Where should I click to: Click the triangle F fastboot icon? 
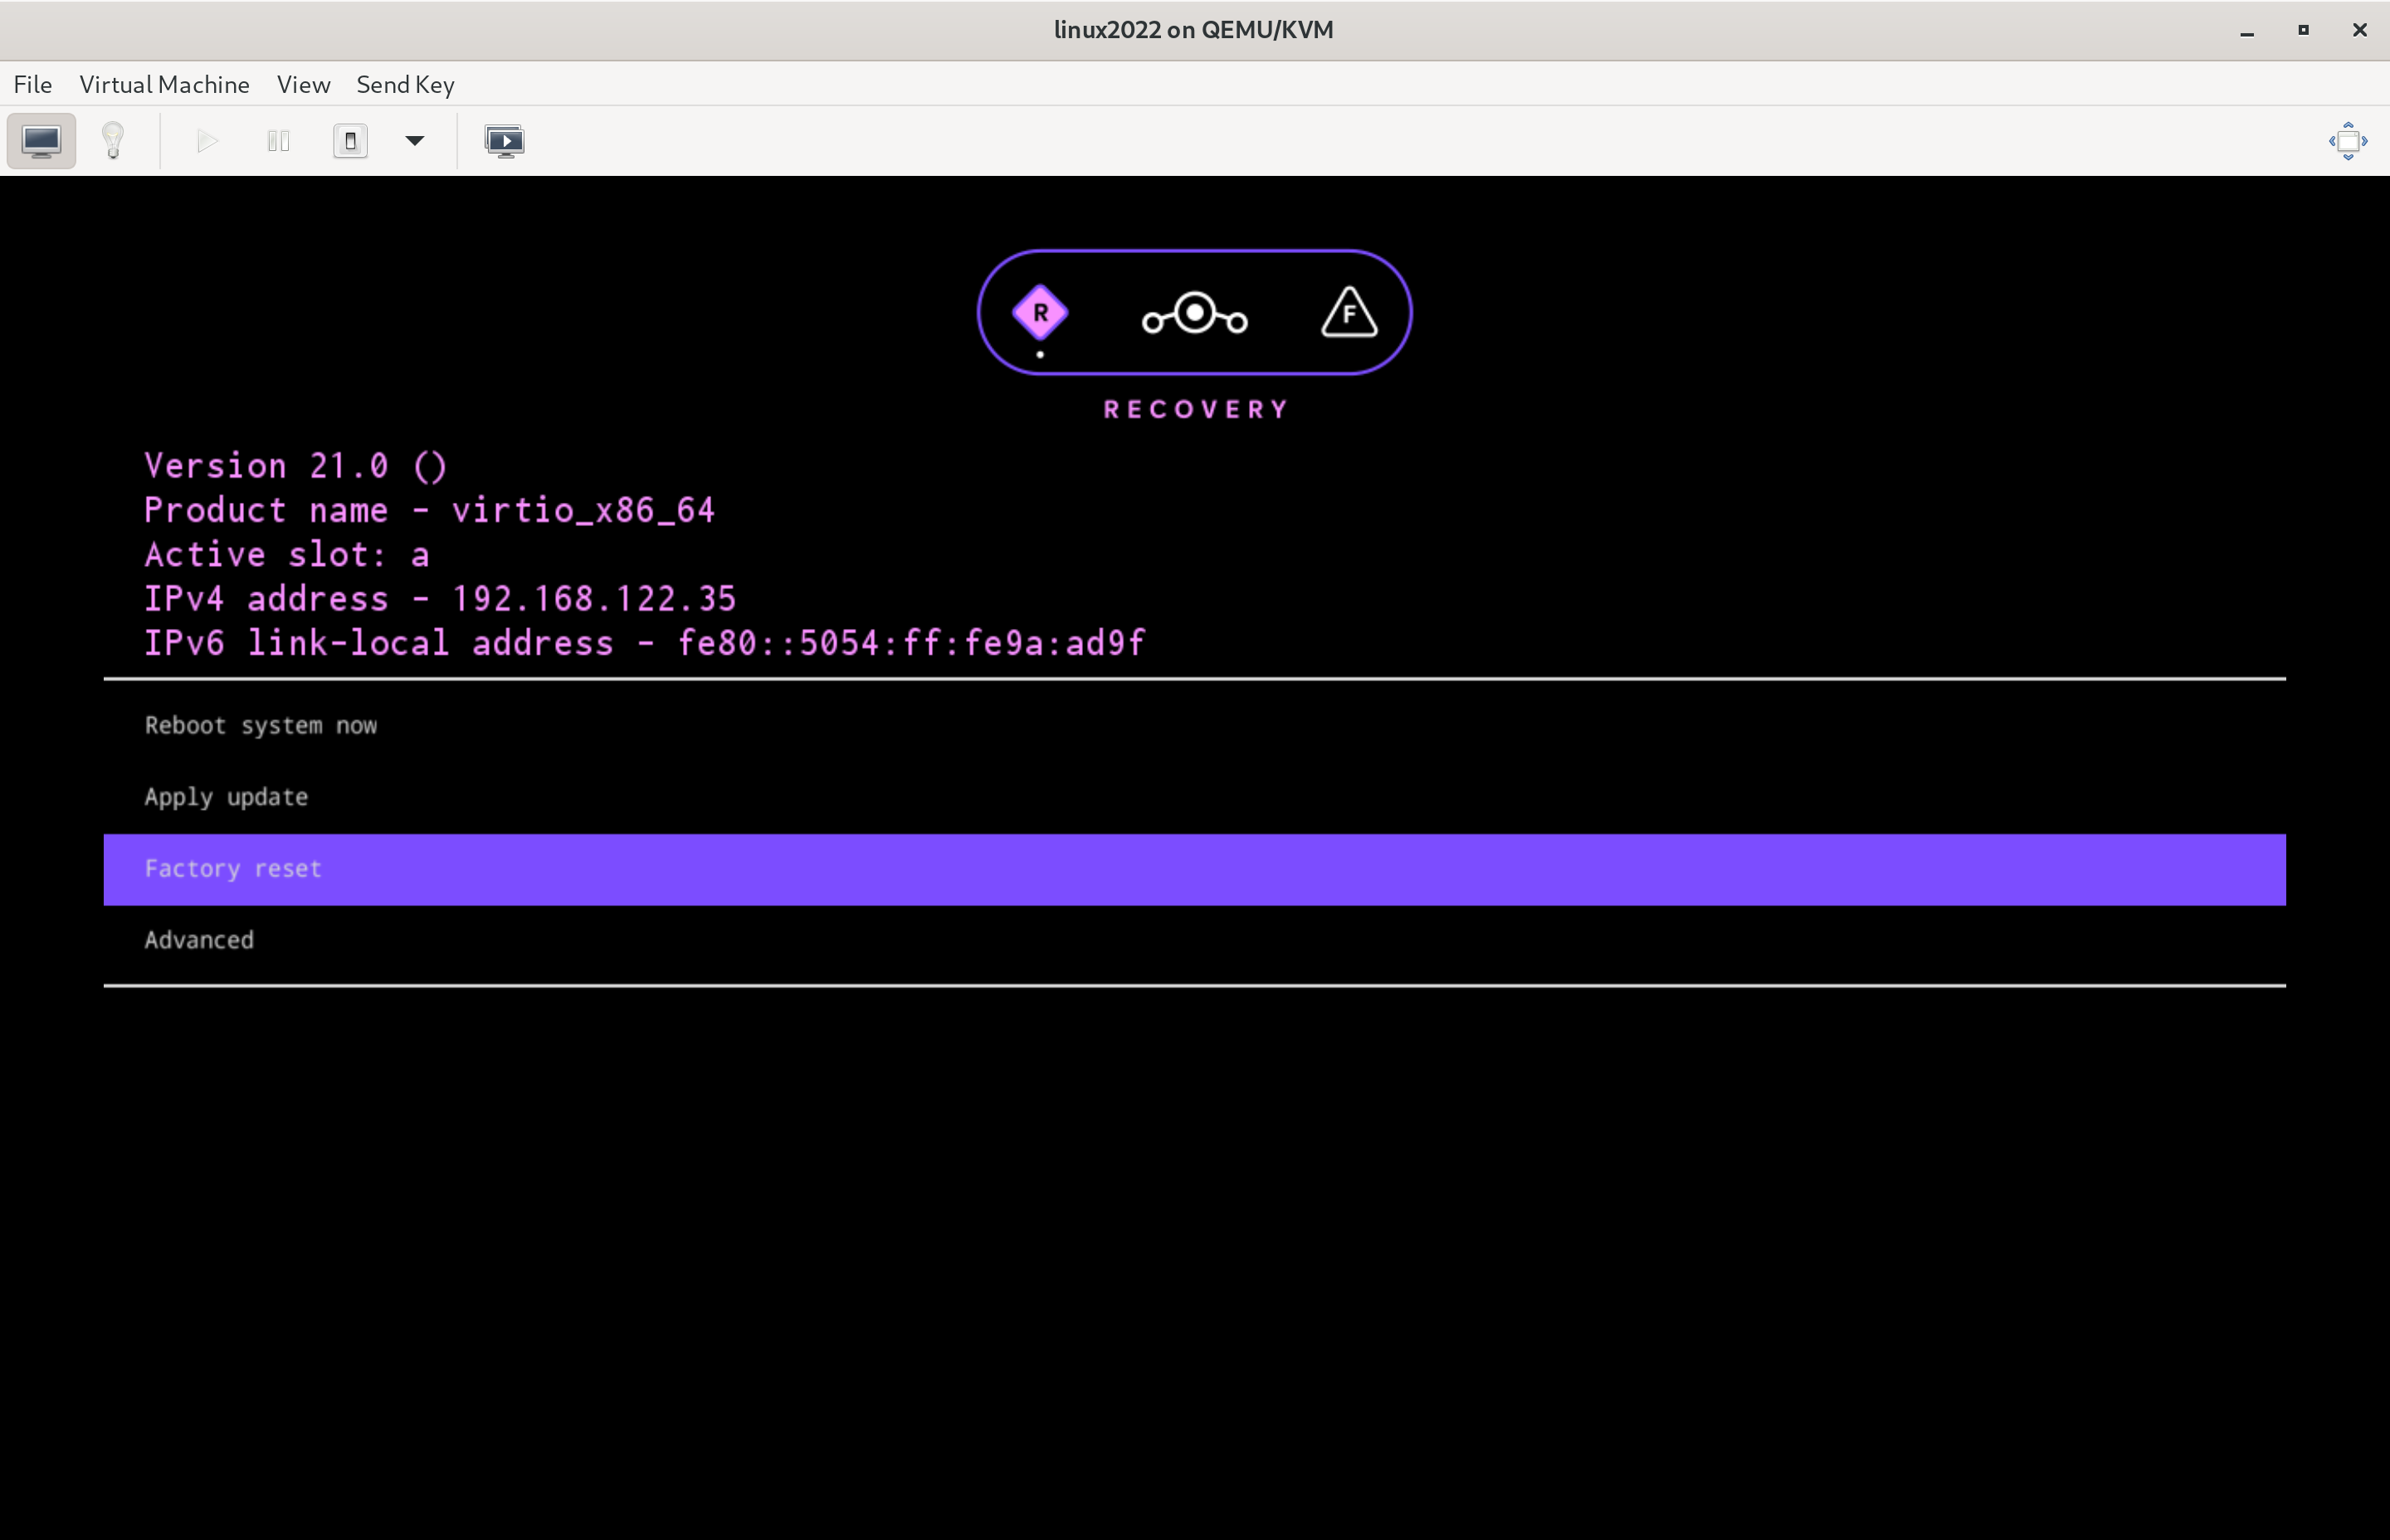pos(1349,312)
